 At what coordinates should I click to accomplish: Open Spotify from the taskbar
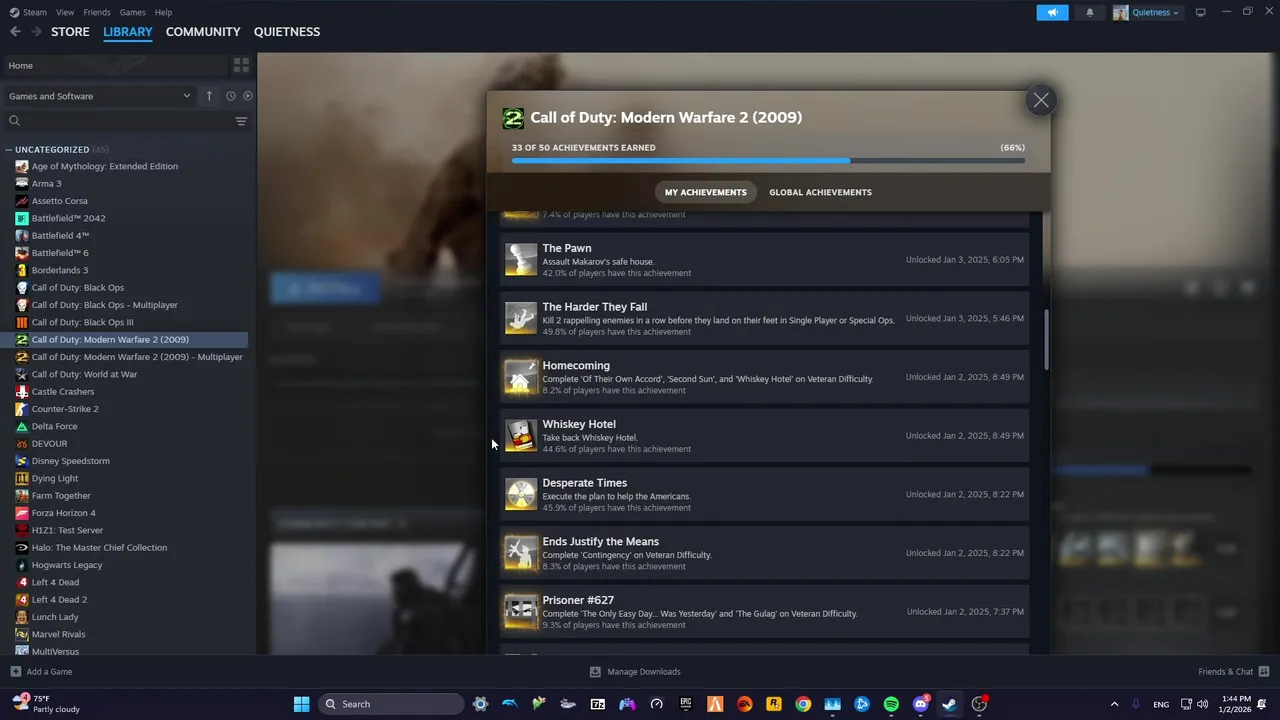pos(891,704)
